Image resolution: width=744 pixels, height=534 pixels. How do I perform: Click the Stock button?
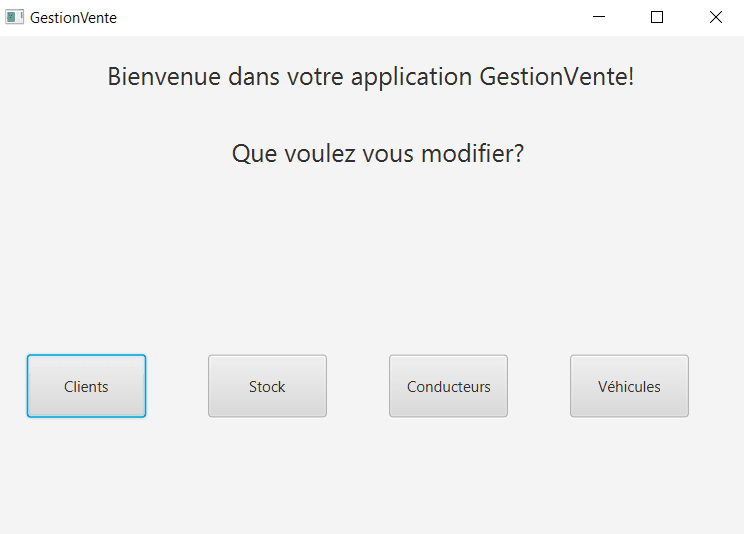point(267,386)
